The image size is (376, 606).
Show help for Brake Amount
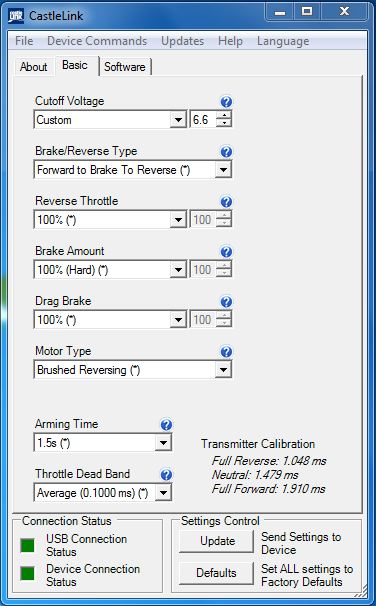226,252
